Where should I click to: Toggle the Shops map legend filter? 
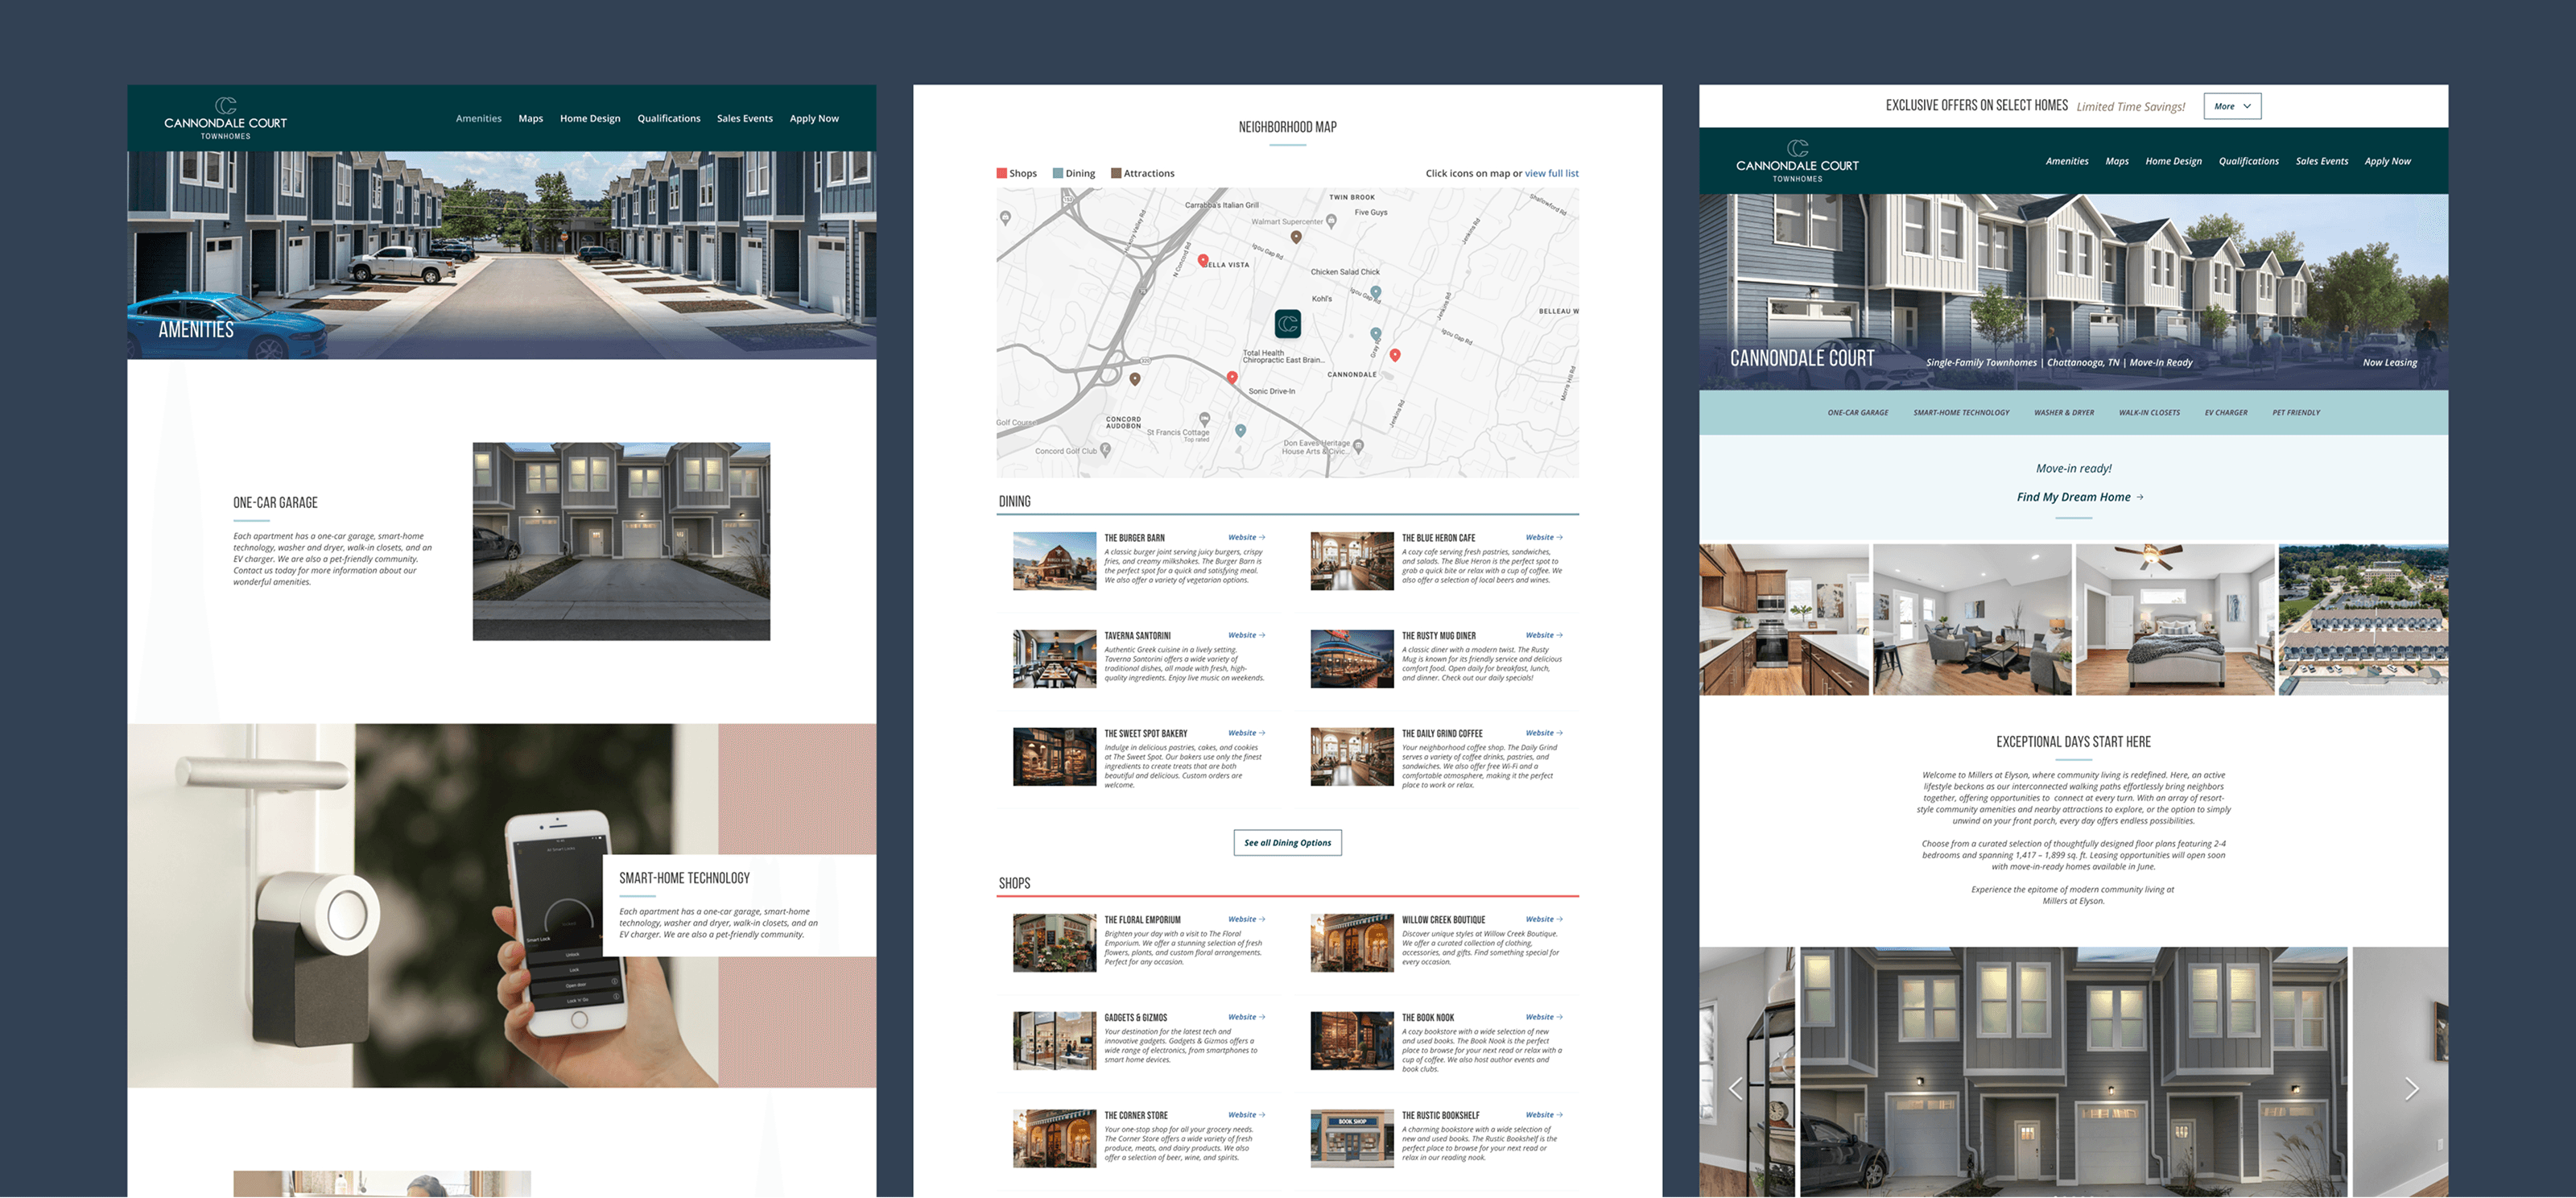click(x=1016, y=173)
